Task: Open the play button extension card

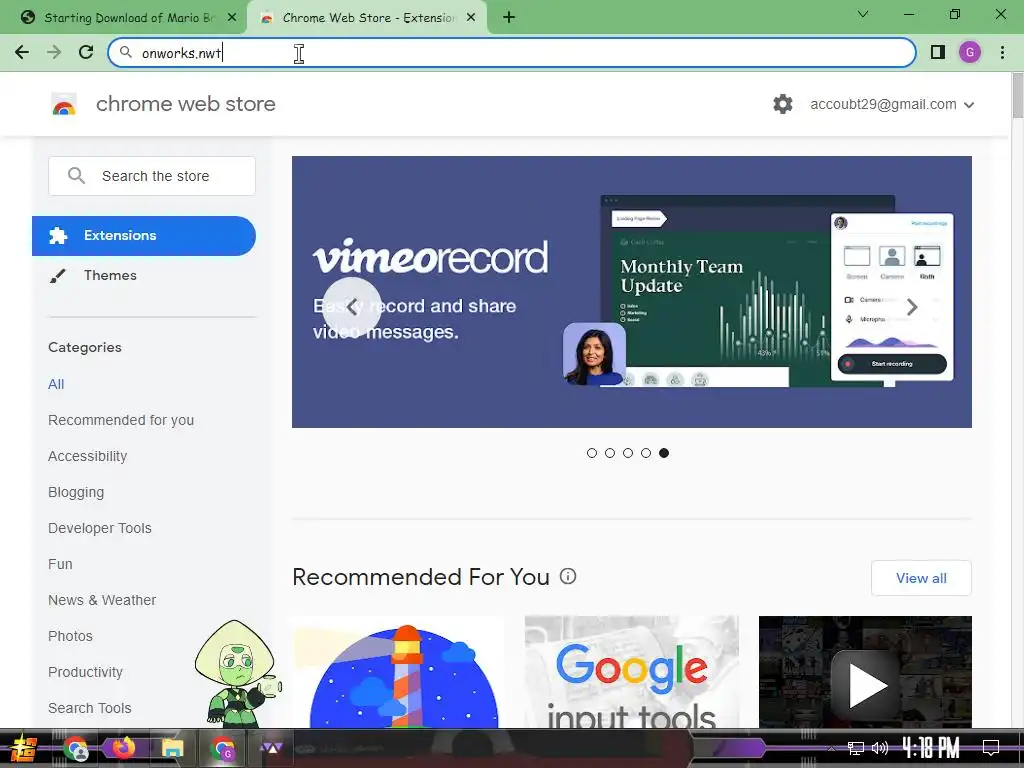Action: [x=865, y=672]
